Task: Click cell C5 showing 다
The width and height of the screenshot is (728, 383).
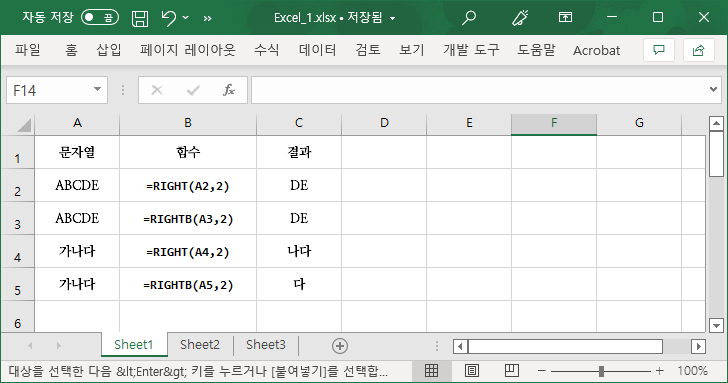Action: (299, 284)
